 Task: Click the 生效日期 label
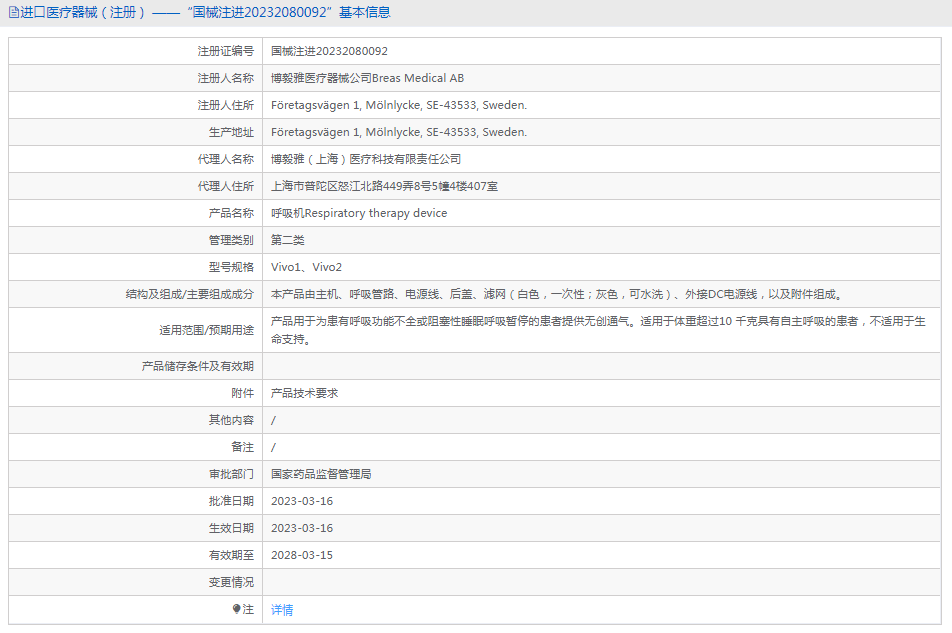pyautogui.click(x=231, y=528)
